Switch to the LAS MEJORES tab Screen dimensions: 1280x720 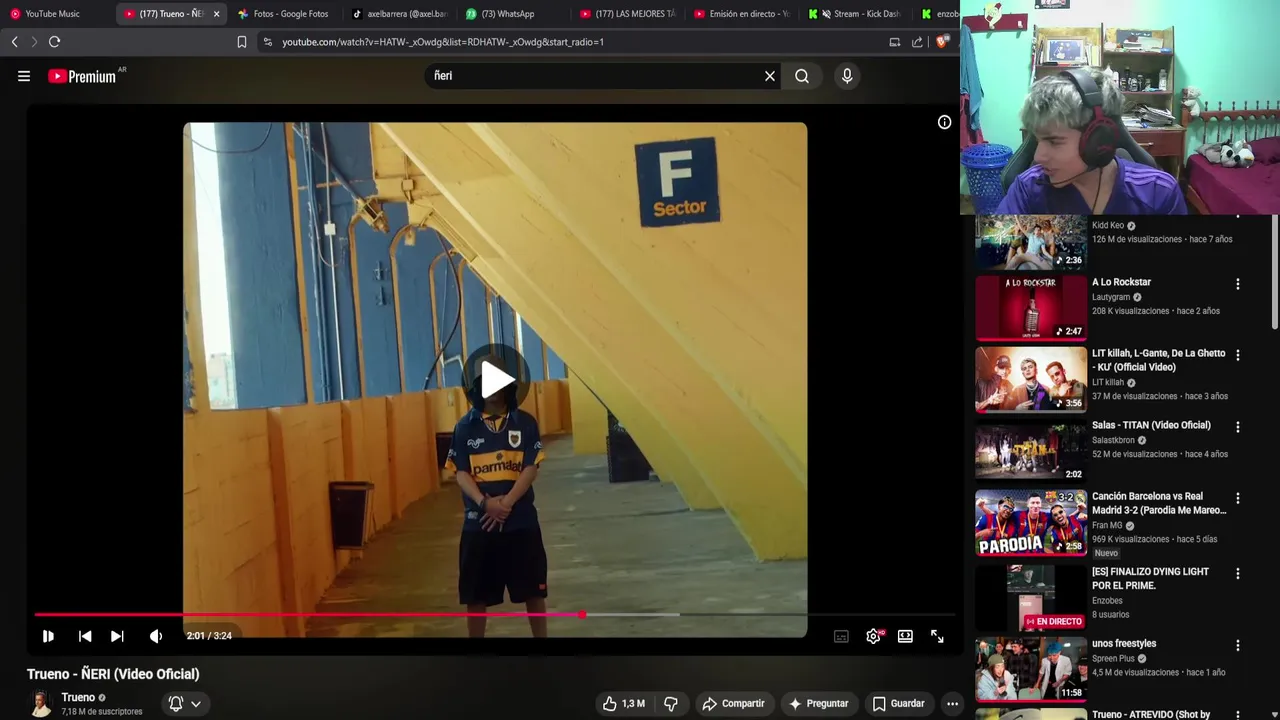coord(628,14)
